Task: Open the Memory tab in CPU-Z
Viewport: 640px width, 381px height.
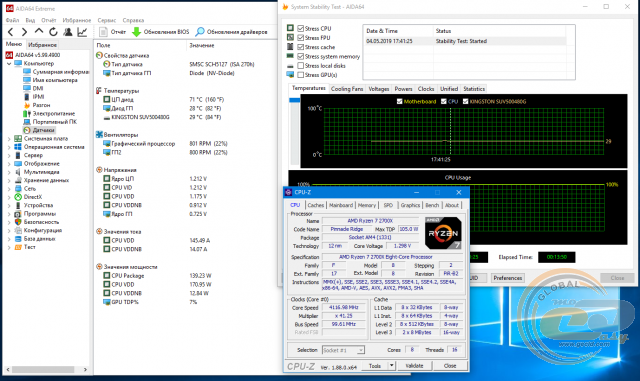Action: click(x=367, y=205)
